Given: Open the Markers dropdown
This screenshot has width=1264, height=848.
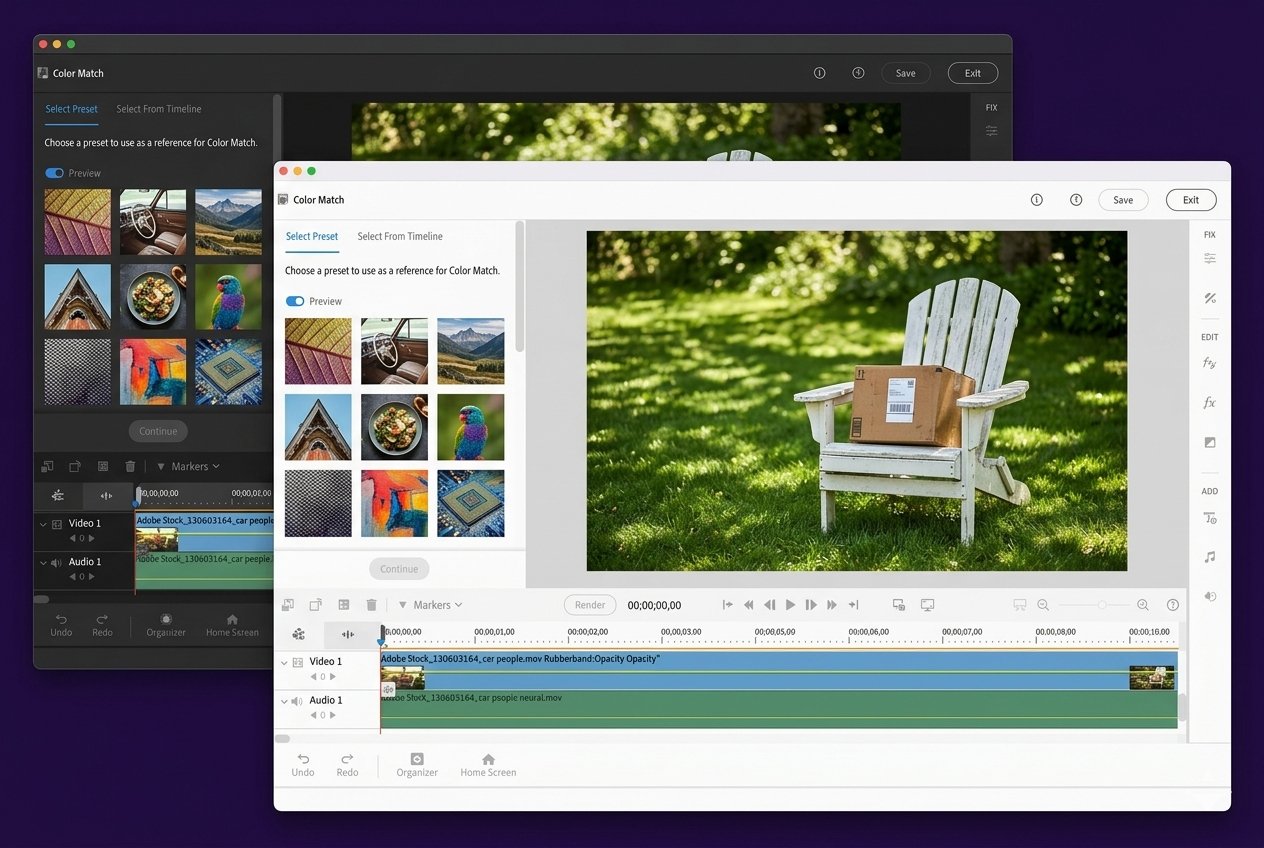Looking at the screenshot, I should 430,605.
